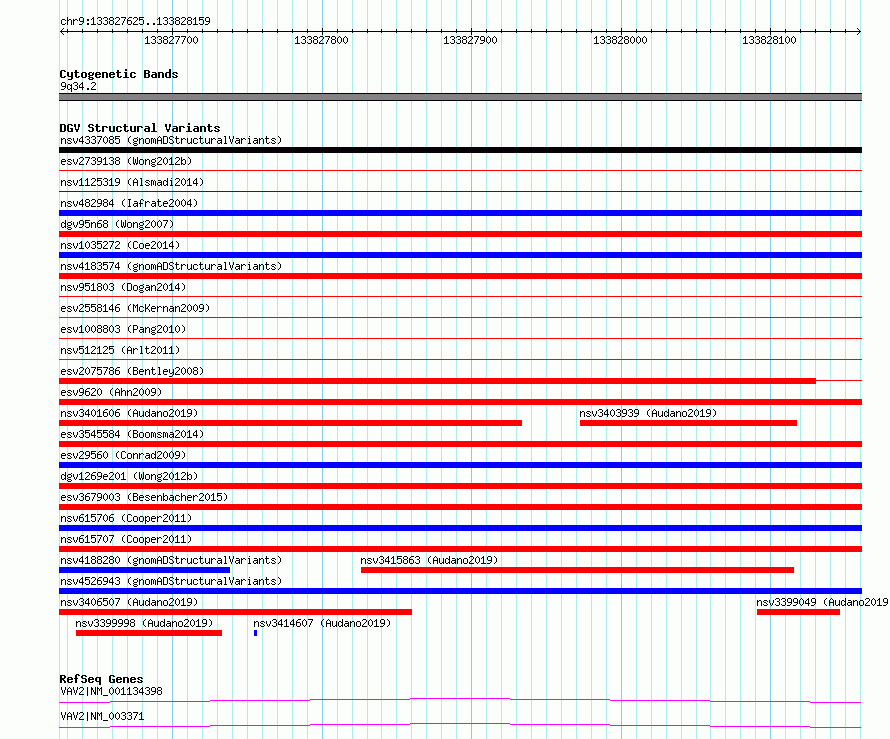Click the blue bar under nsv482984

(460, 213)
